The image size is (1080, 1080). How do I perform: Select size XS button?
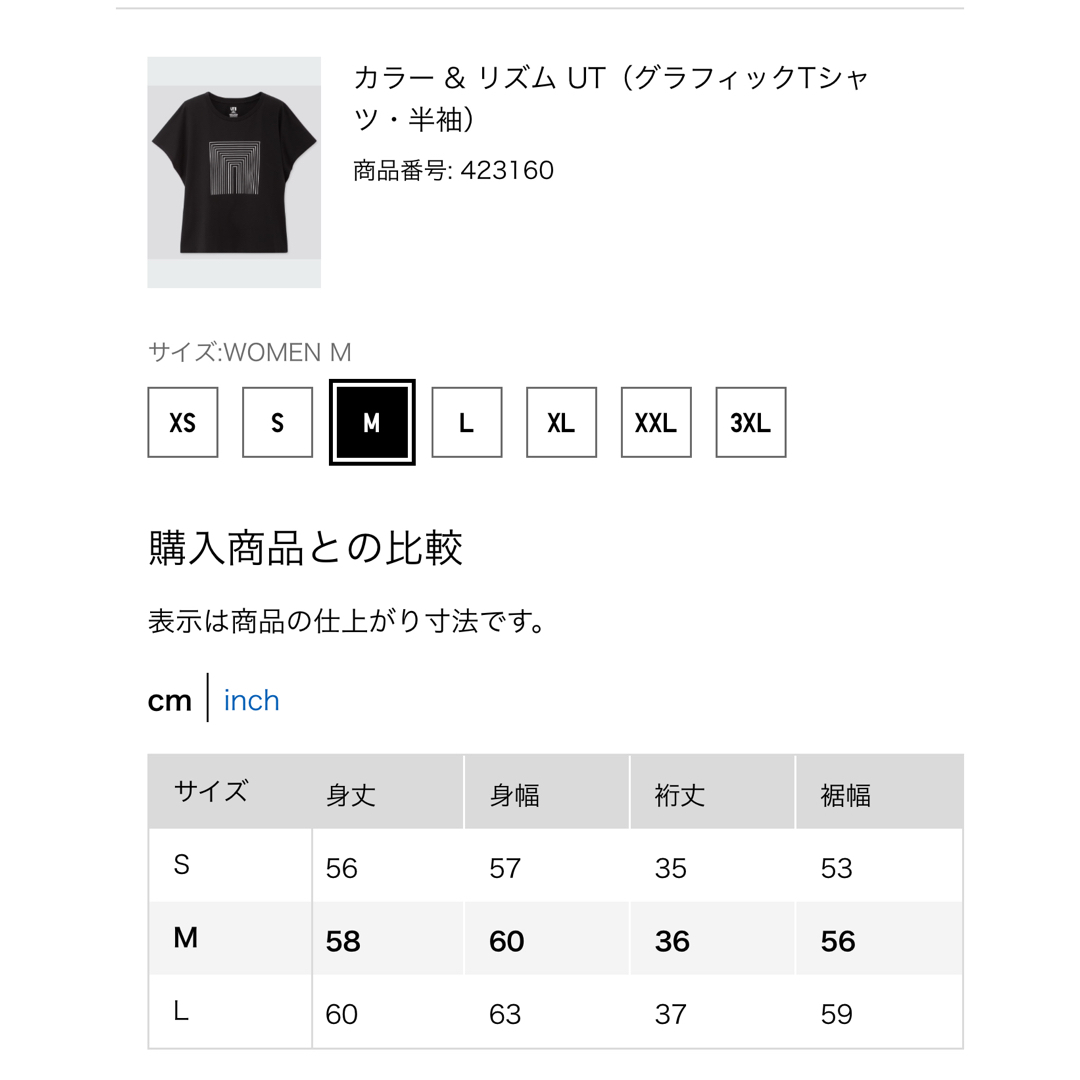click(x=183, y=422)
